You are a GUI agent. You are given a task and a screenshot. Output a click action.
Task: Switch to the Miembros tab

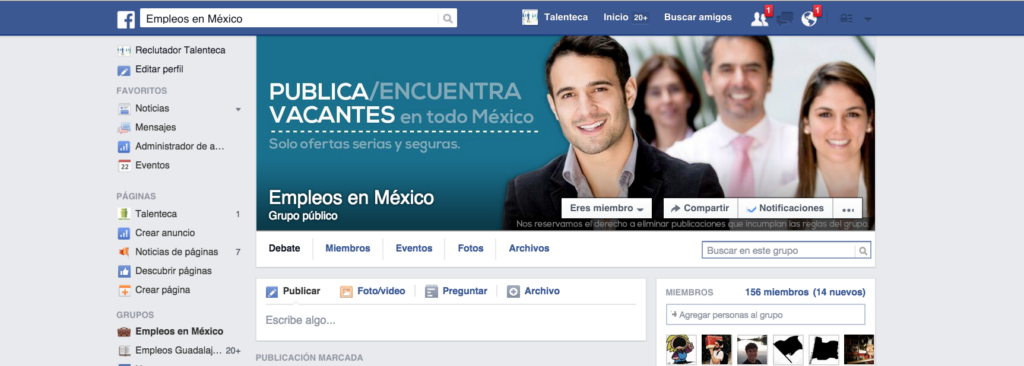pyautogui.click(x=347, y=248)
